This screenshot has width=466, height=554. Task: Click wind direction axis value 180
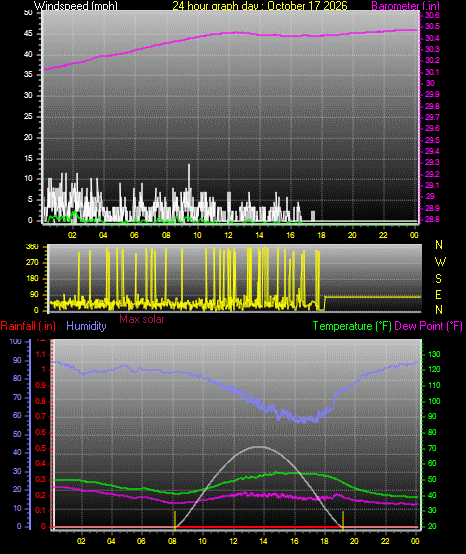coord(32,278)
